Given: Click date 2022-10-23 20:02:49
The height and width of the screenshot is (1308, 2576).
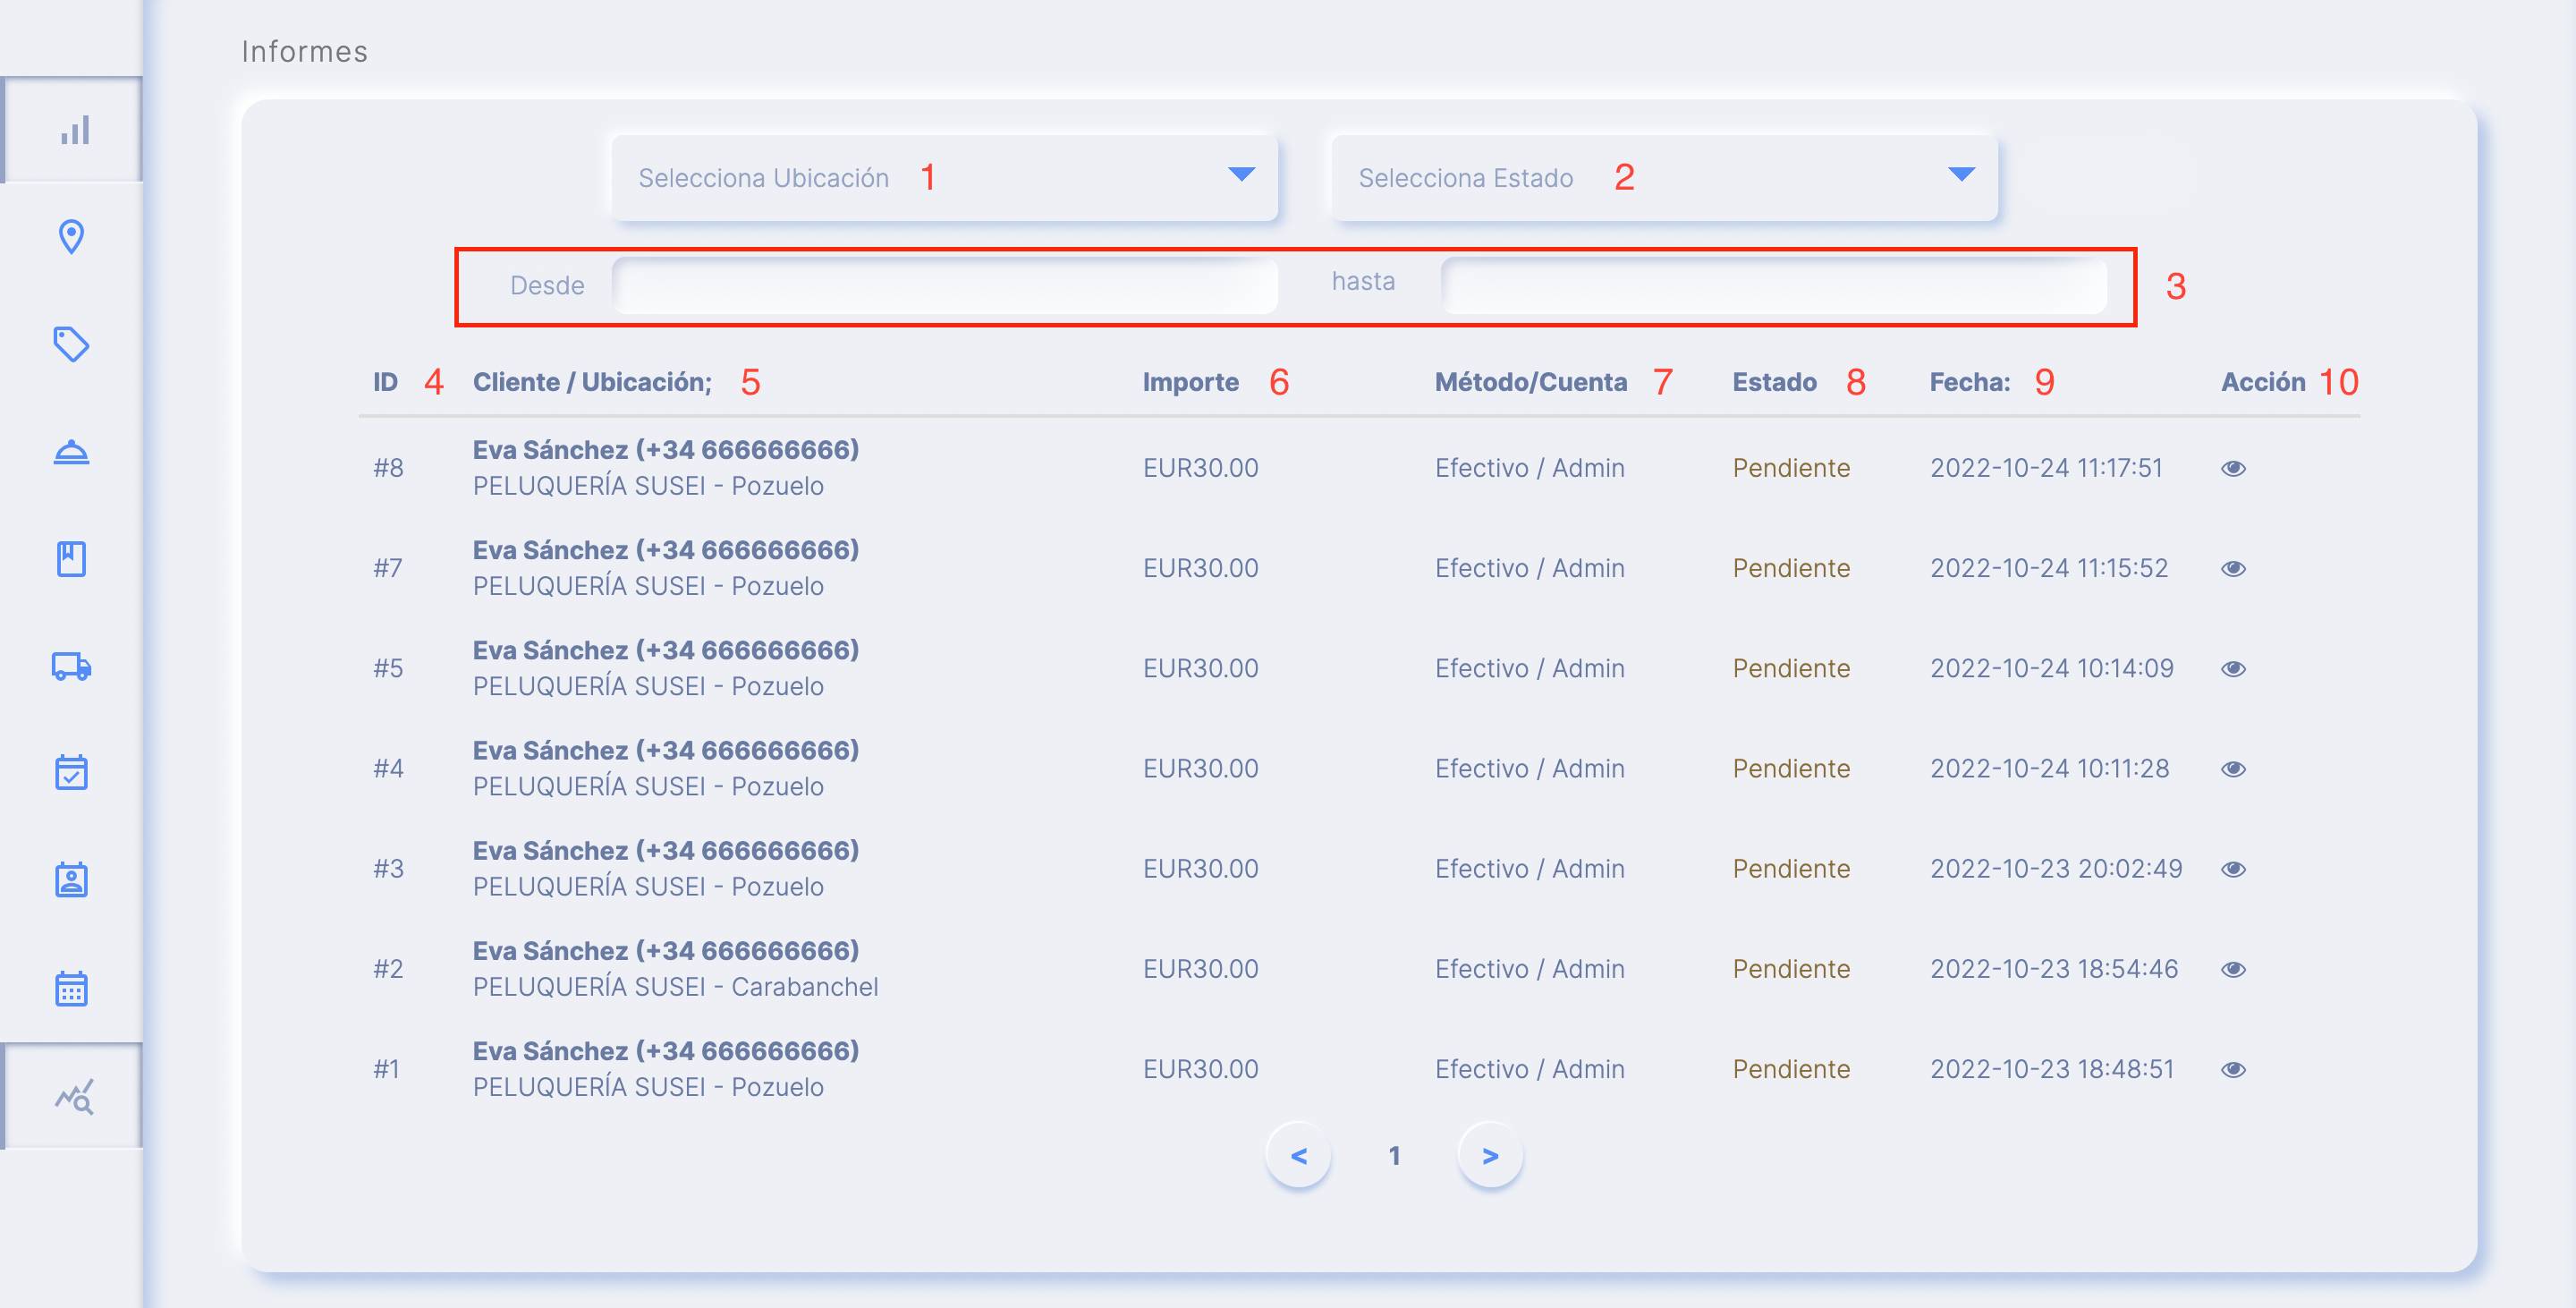Looking at the screenshot, I should point(2056,868).
